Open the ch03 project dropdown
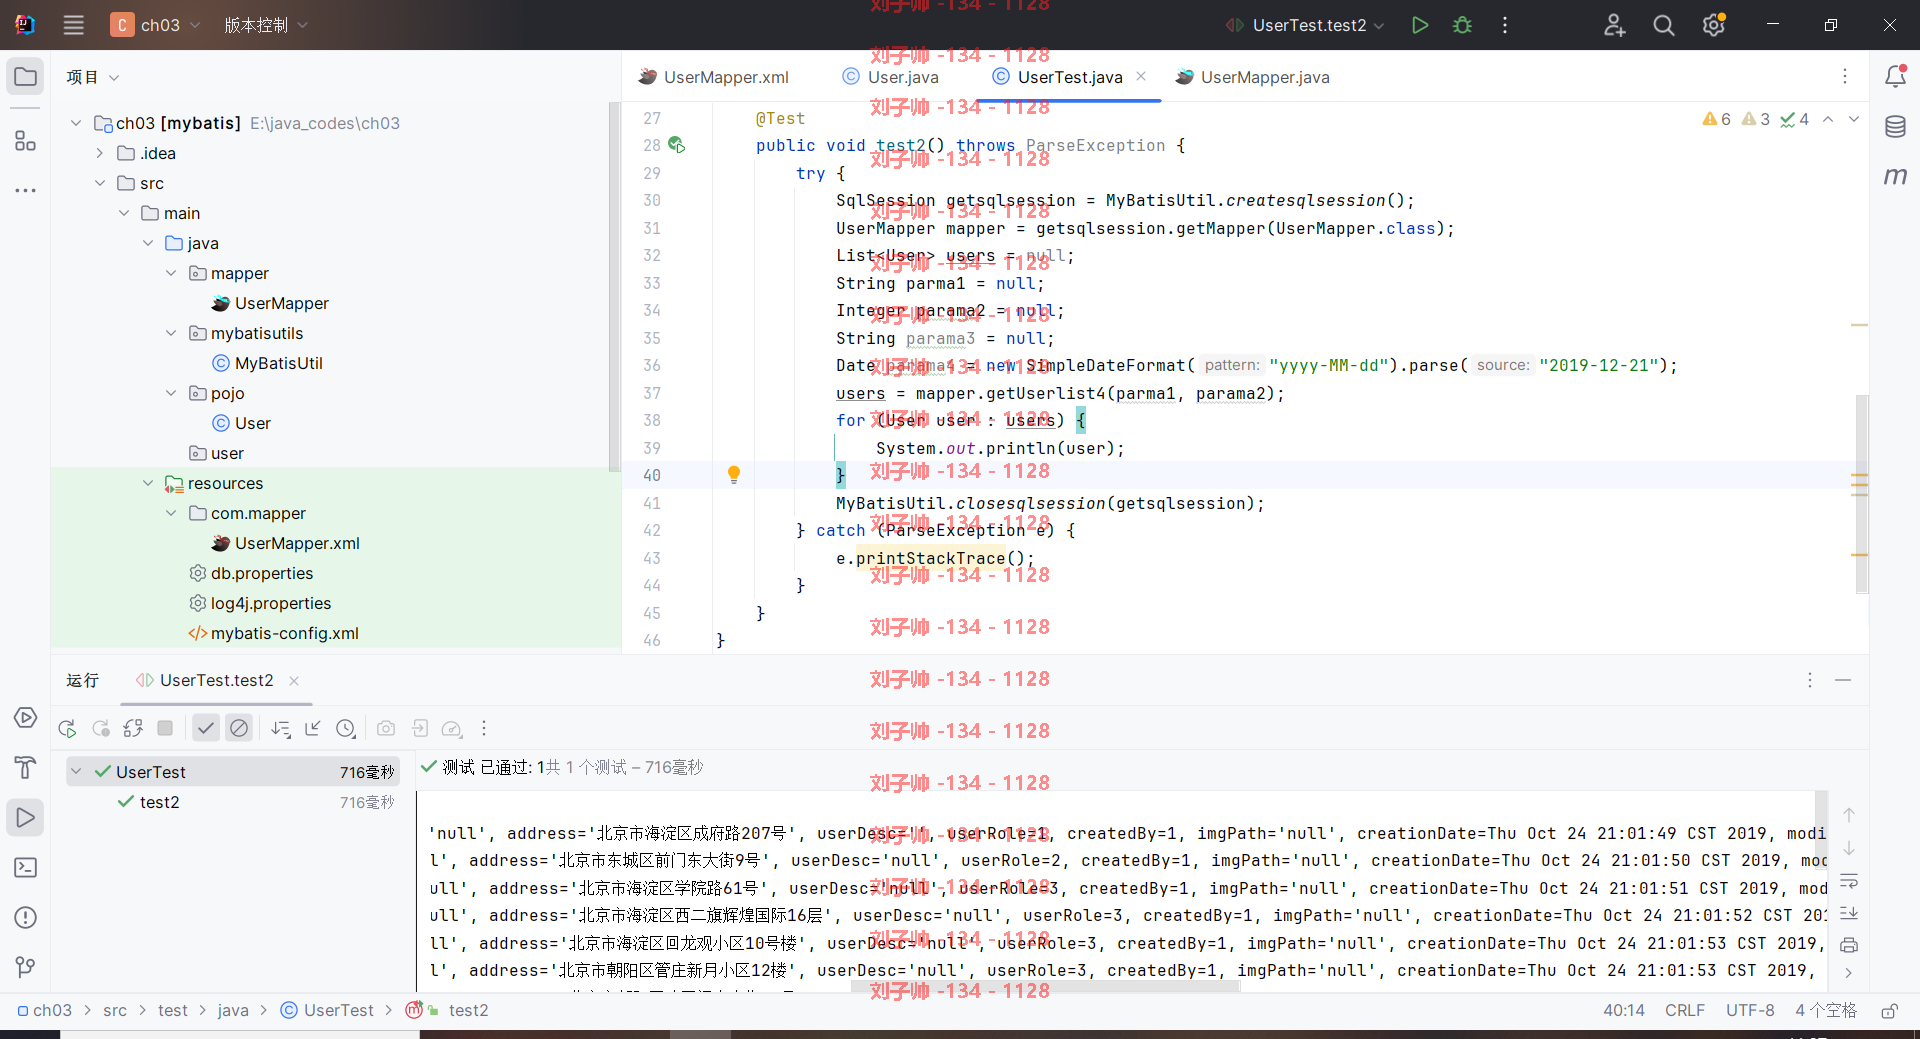The image size is (1920, 1039). pos(156,25)
